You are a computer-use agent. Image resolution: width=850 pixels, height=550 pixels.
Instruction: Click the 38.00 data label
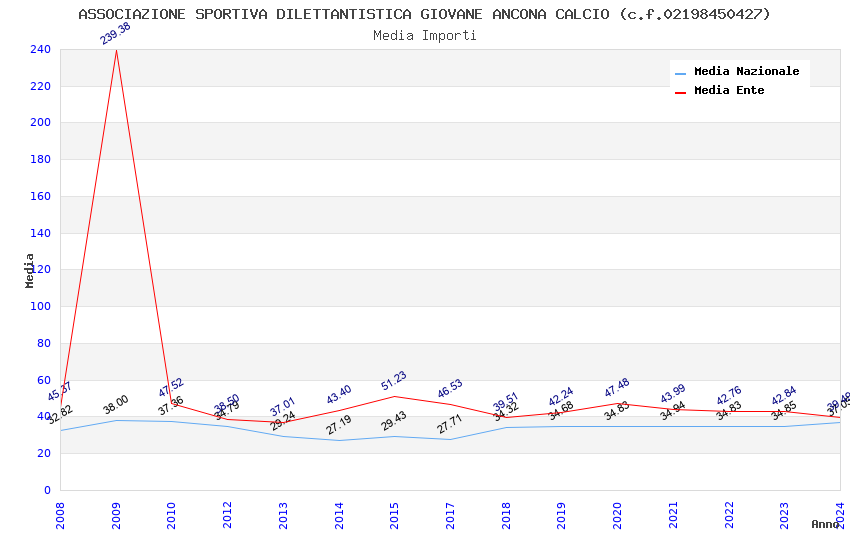115,404
